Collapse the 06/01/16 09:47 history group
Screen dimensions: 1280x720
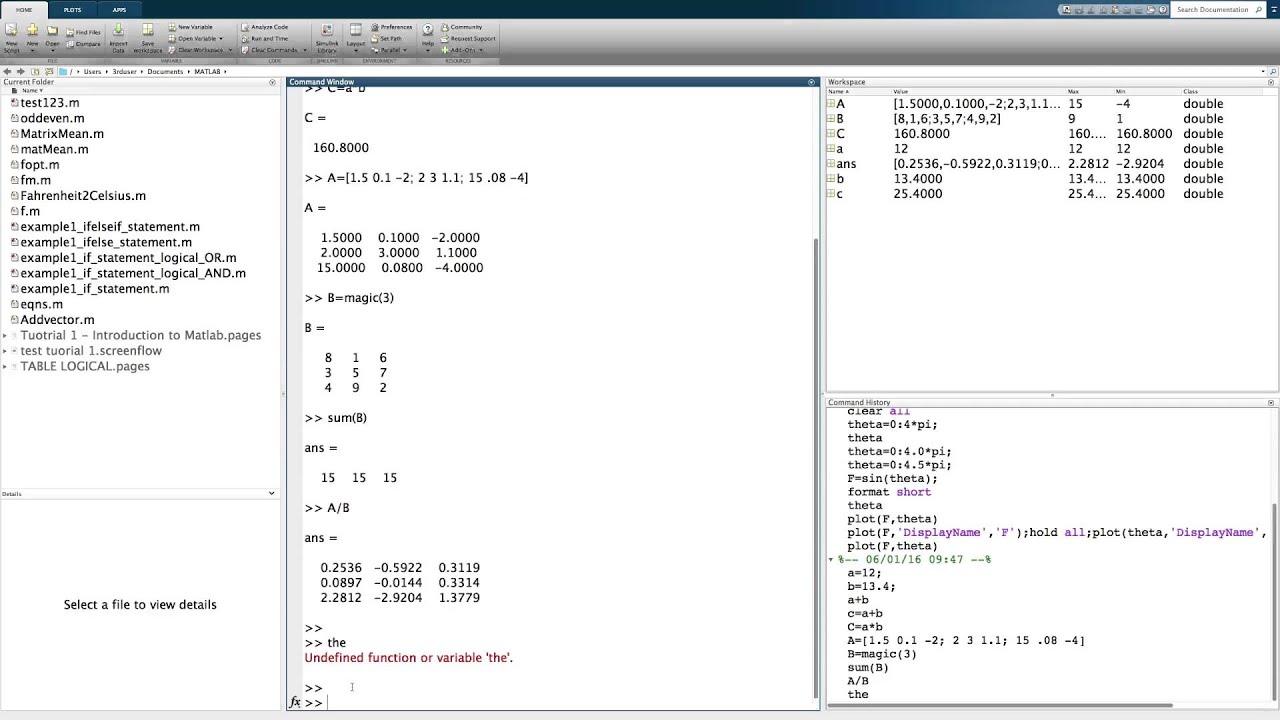[831, 560]
